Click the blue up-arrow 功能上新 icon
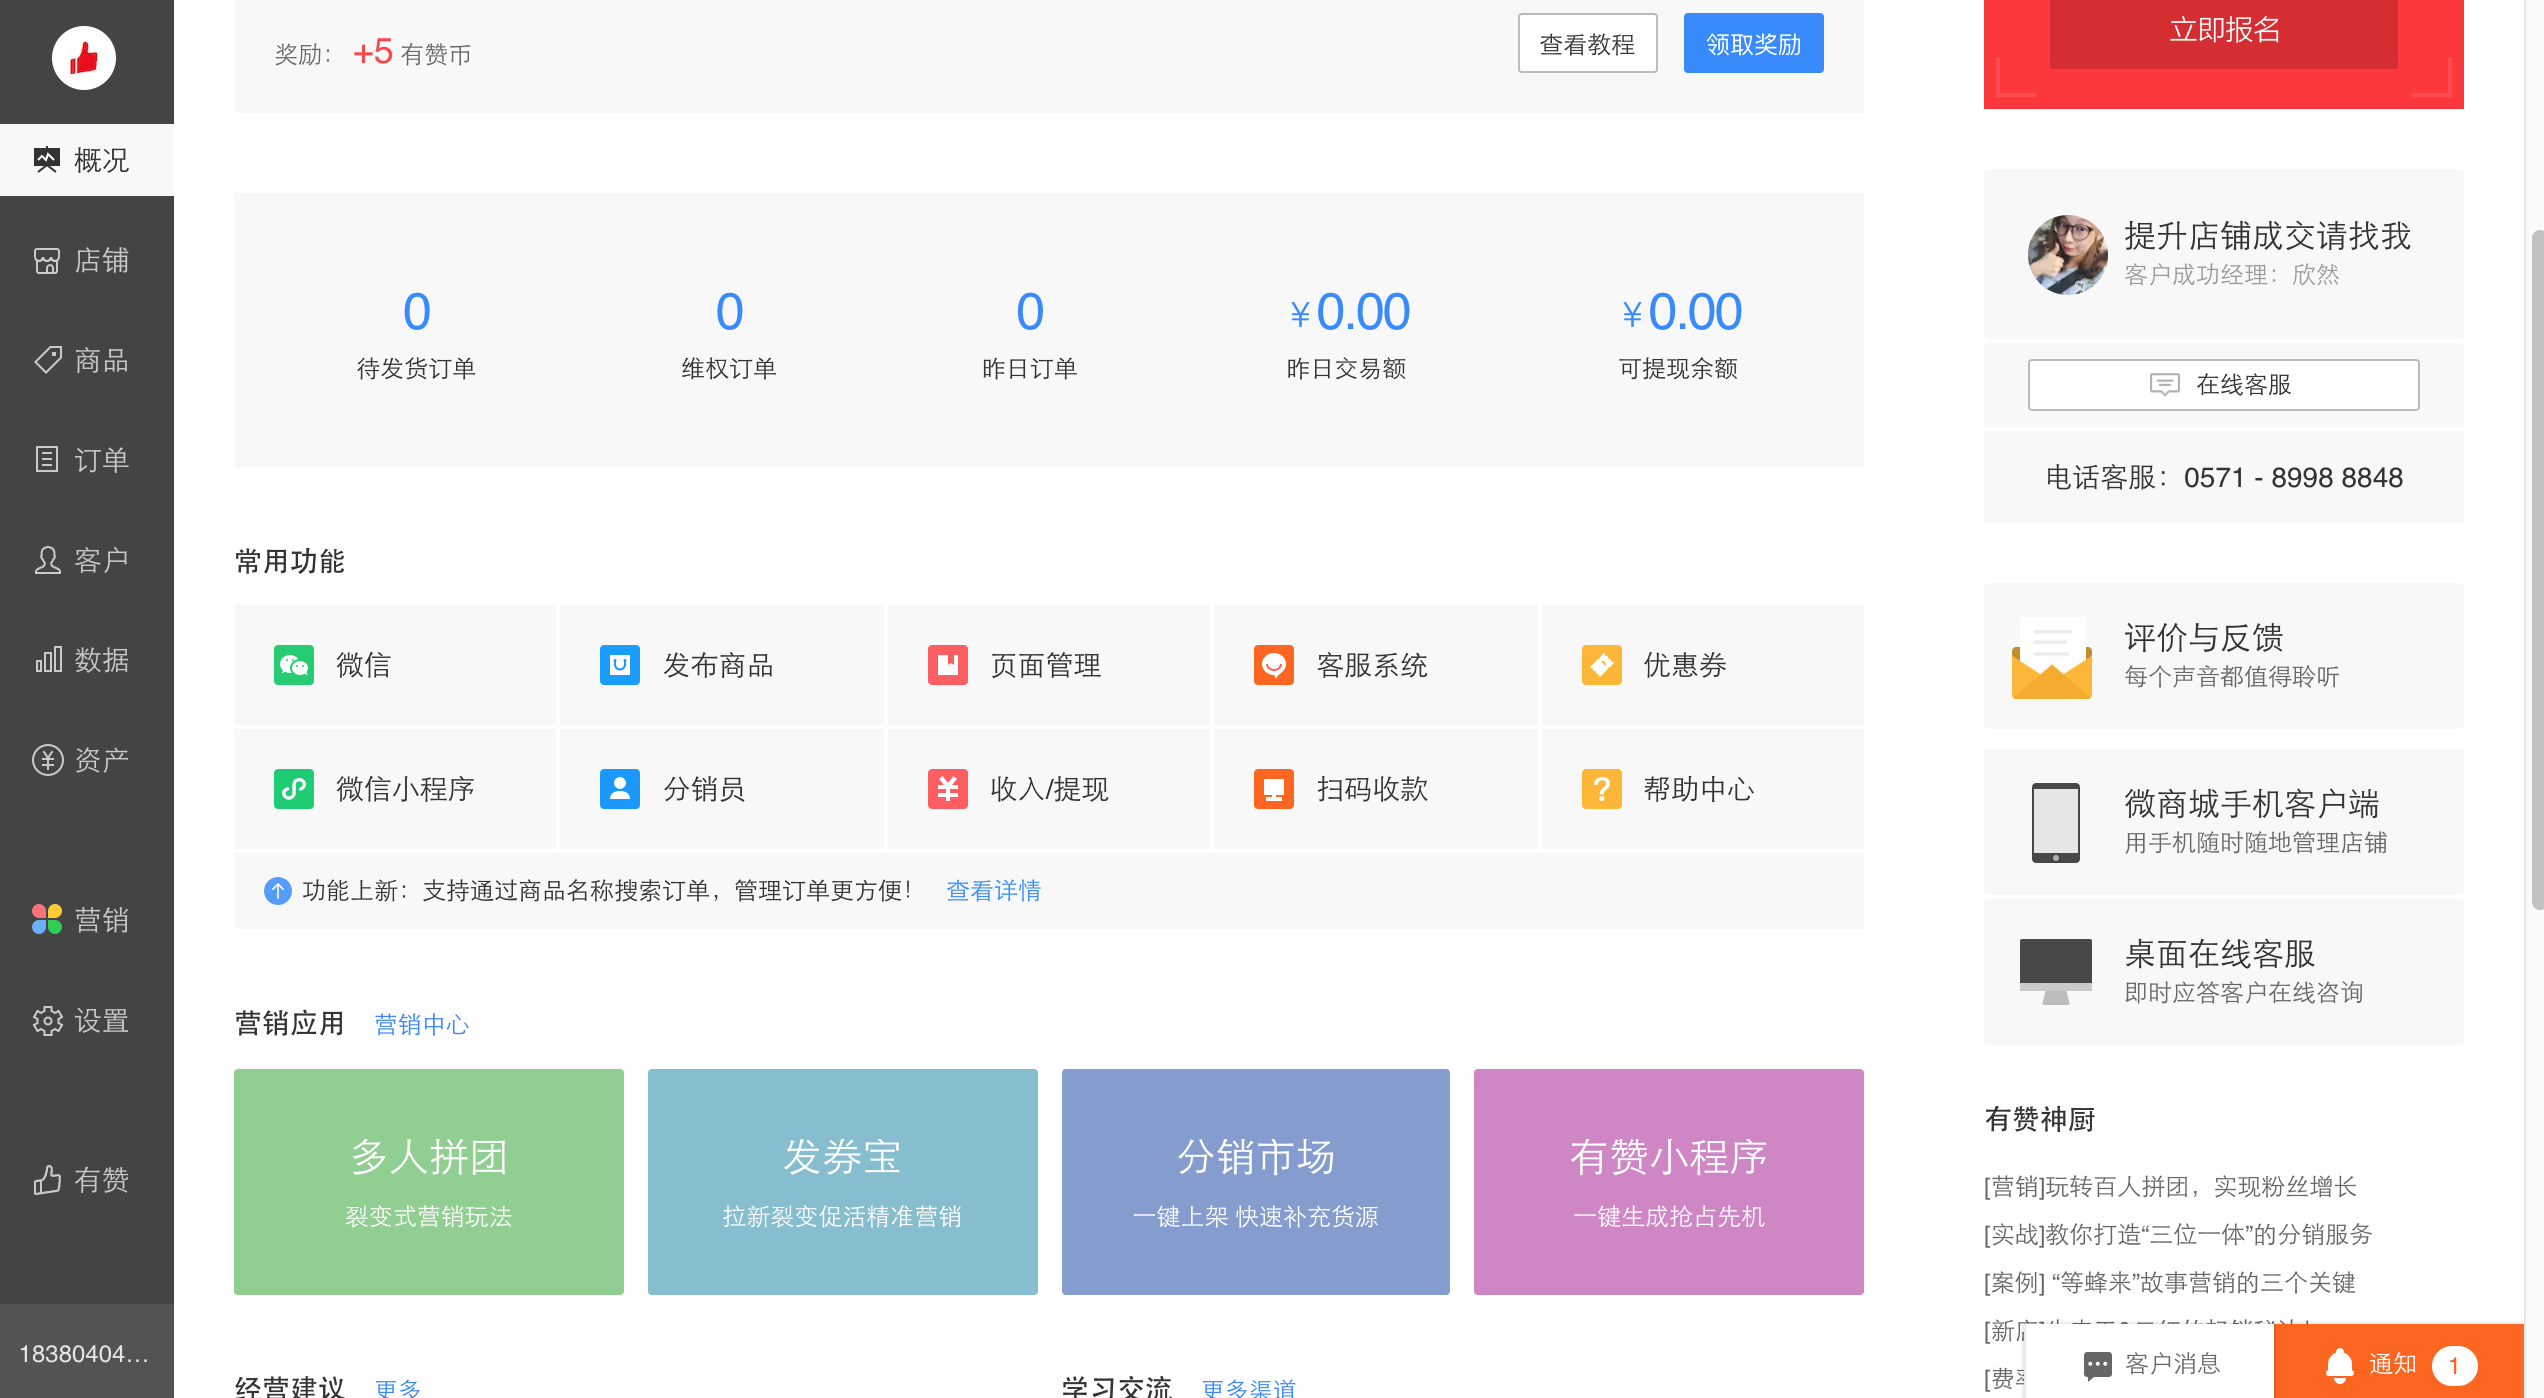 (x=277, y=890)
